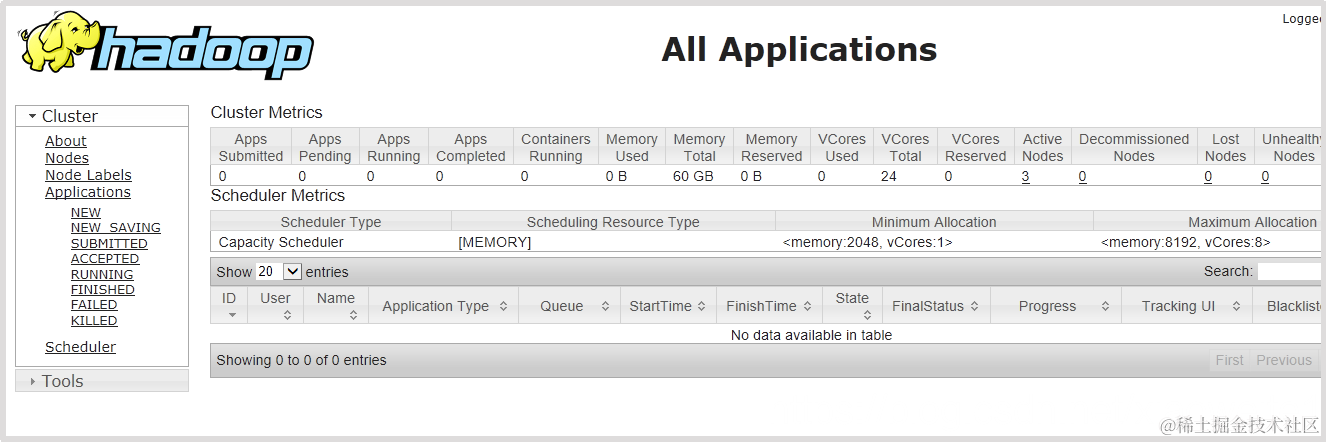1326x442 pixels.
Task: Filter applications by FAILED state
Action: point(94,305)
